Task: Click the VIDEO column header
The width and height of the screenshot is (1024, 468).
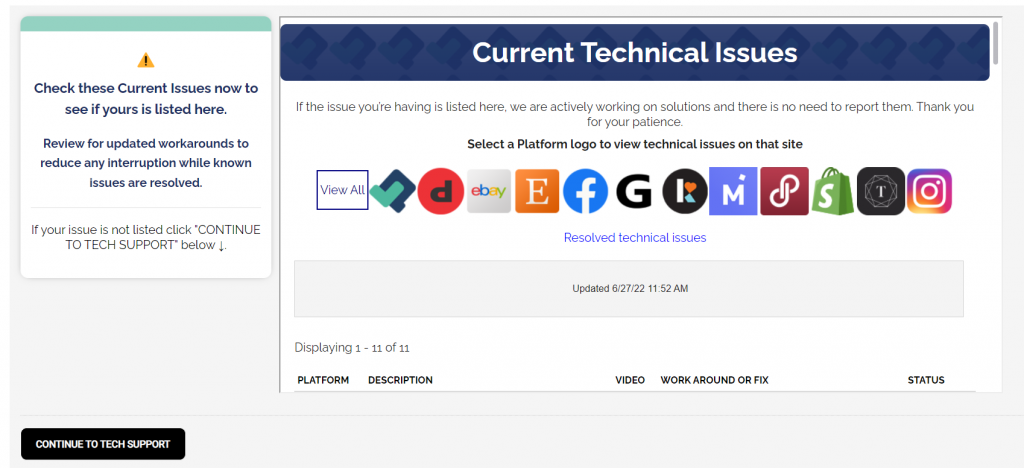Action: tap(630, 380)
